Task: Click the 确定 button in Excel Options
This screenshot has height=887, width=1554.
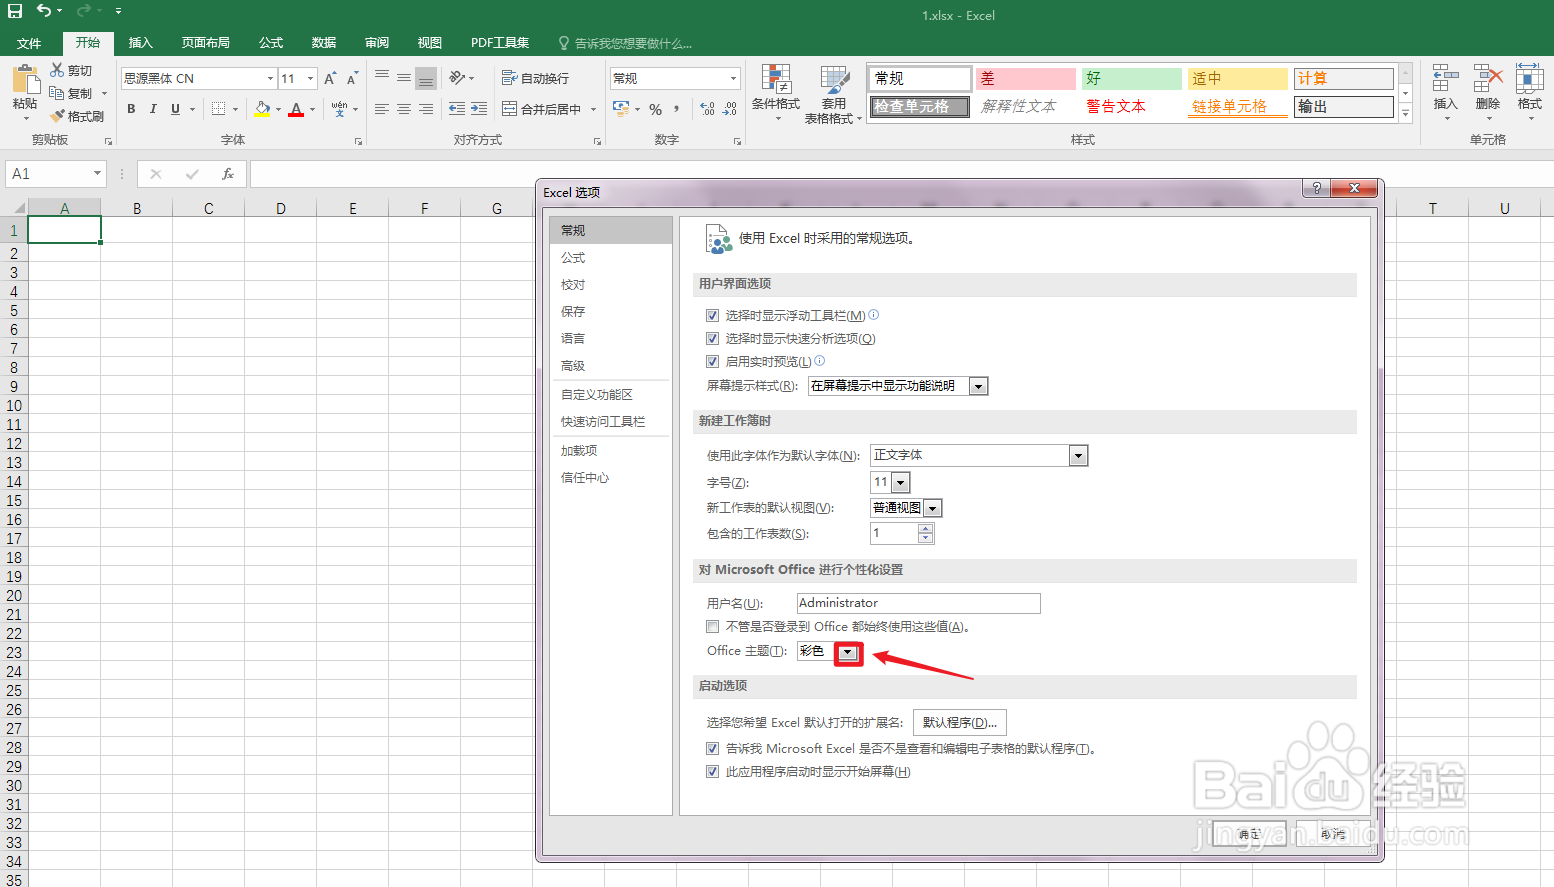Action: coord(1249,834)
